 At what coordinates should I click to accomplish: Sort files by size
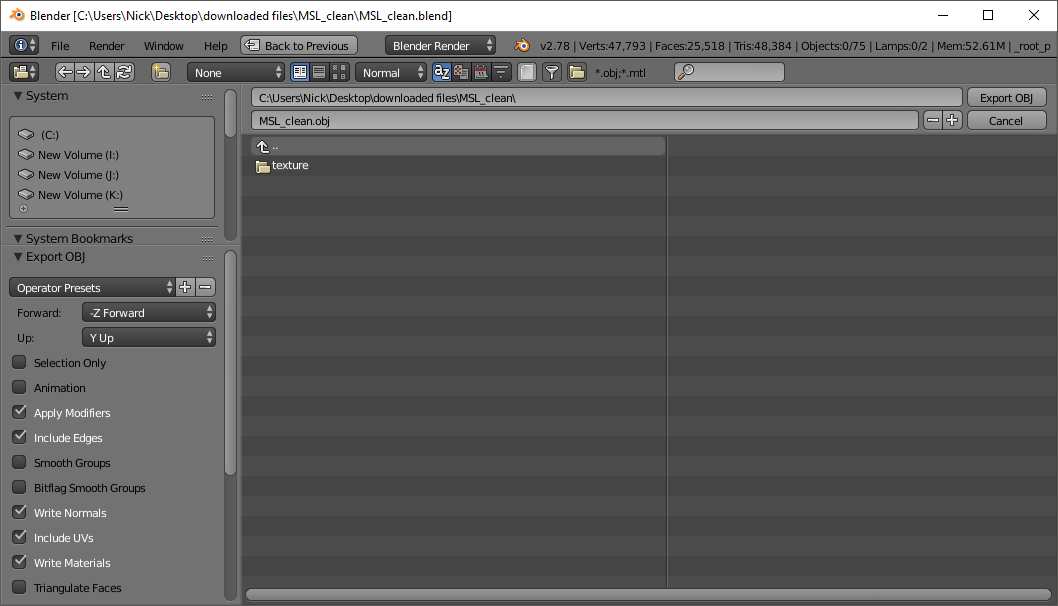click(x=501, y=72)
